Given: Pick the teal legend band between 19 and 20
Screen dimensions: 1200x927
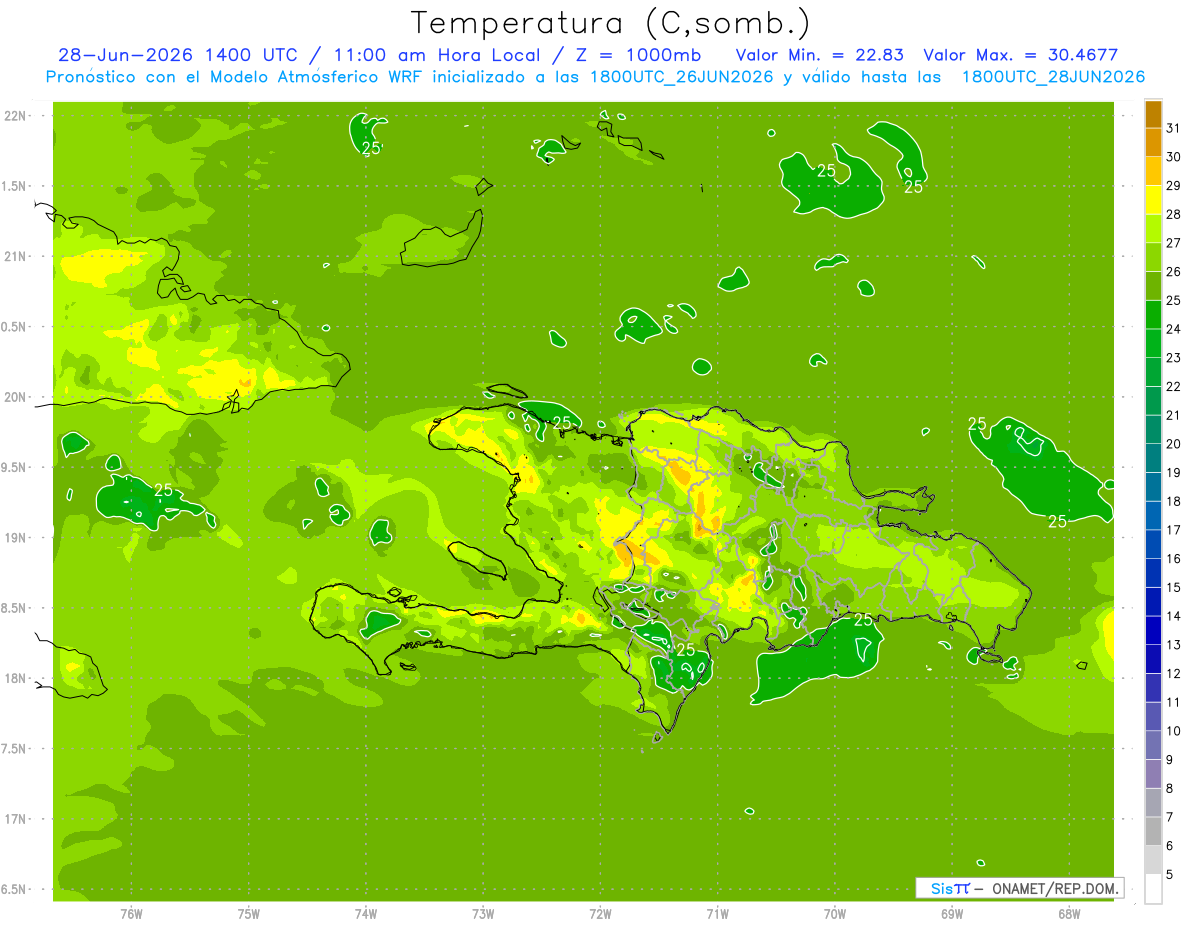Looking at the screenshot, I should pyautogui.click(x=1153, y=458).
